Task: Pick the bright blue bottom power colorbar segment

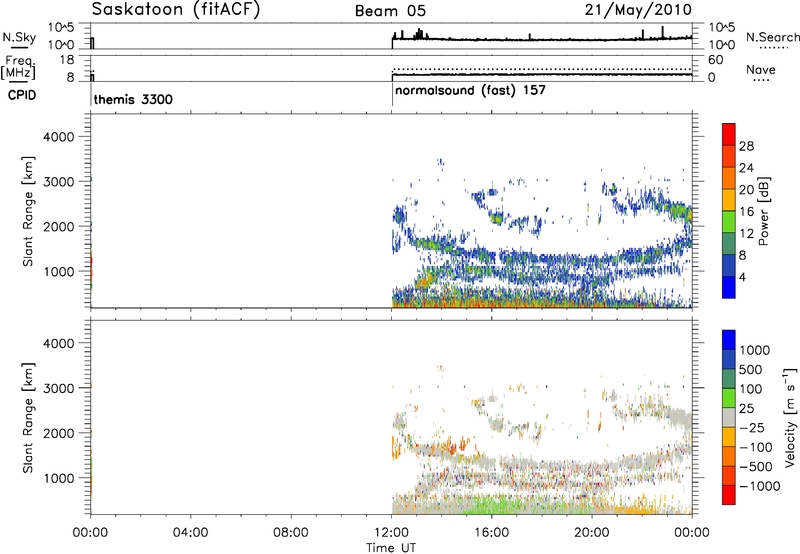Action: pyautogui.click(x=729, y=287)
